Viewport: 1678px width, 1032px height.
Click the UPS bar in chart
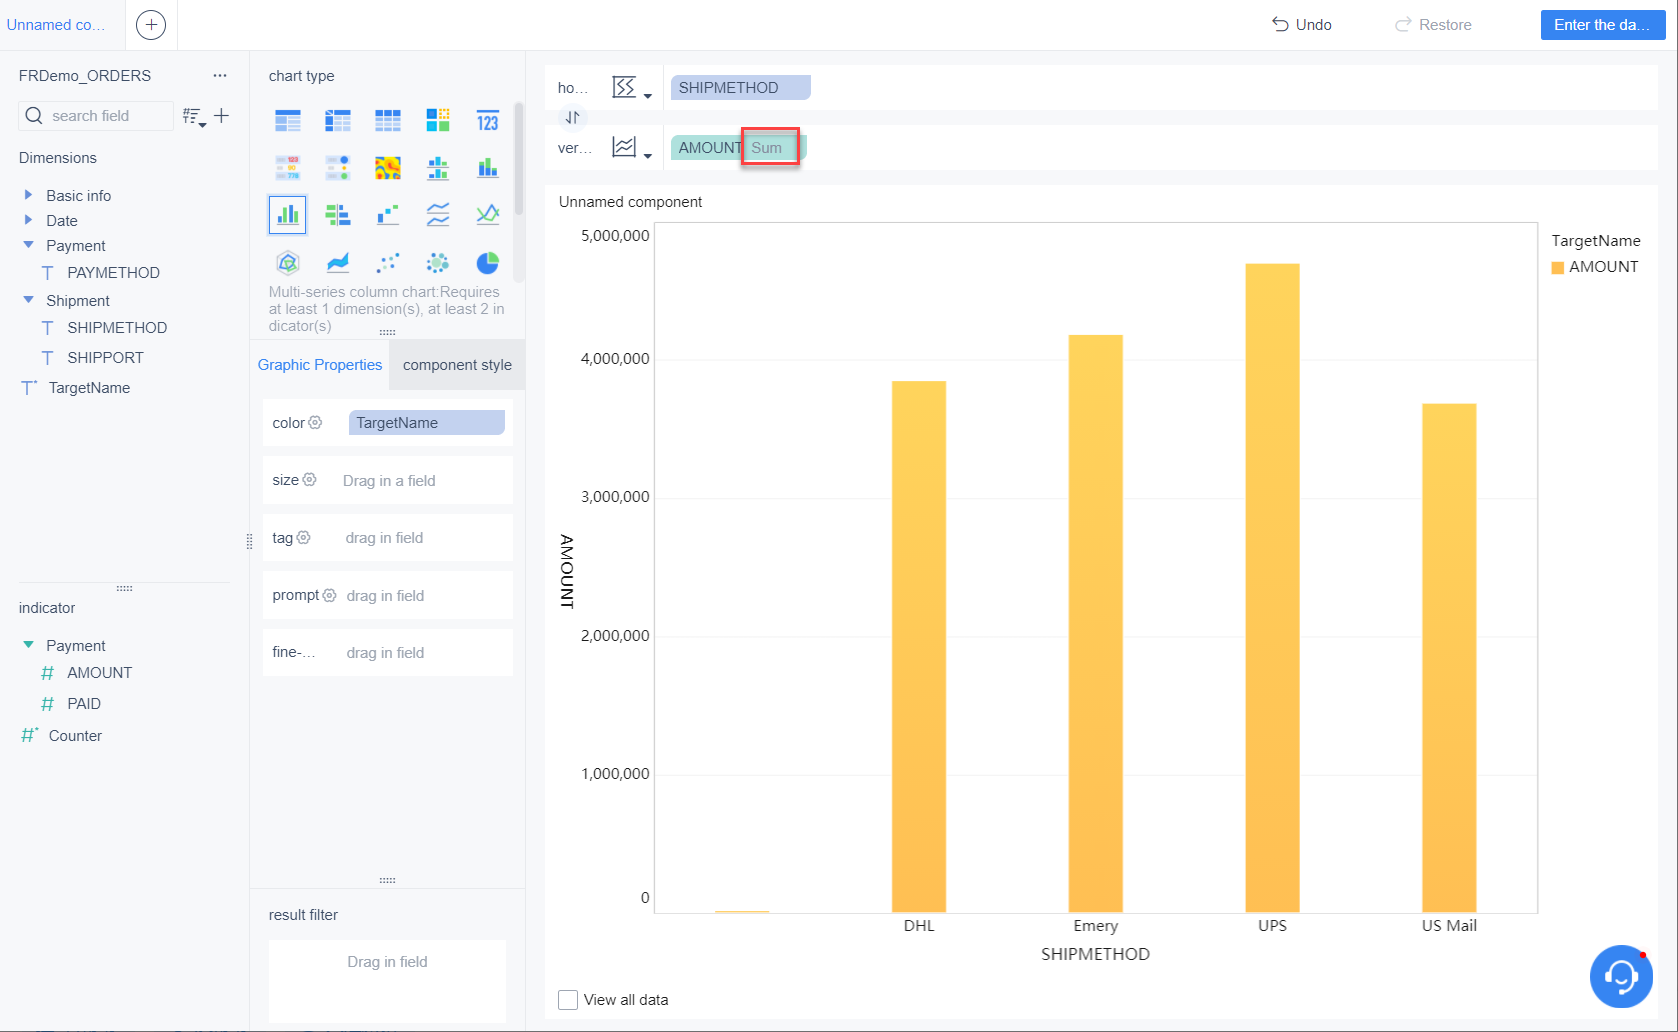[x=1272, y=588]
